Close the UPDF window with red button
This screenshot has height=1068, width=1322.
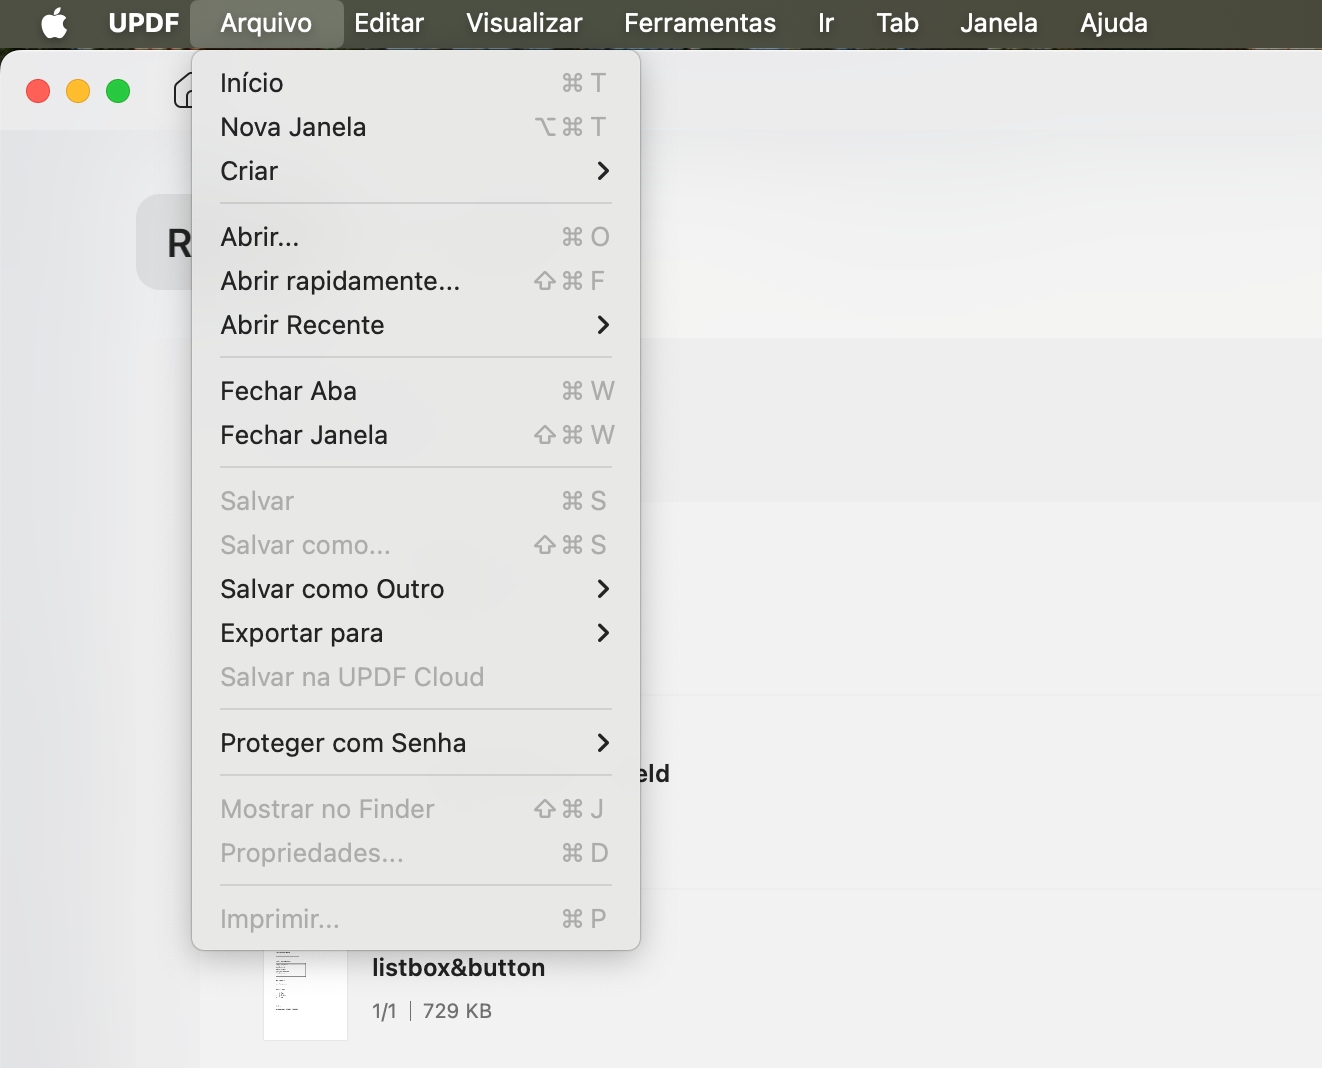click(x=38, y=91)
